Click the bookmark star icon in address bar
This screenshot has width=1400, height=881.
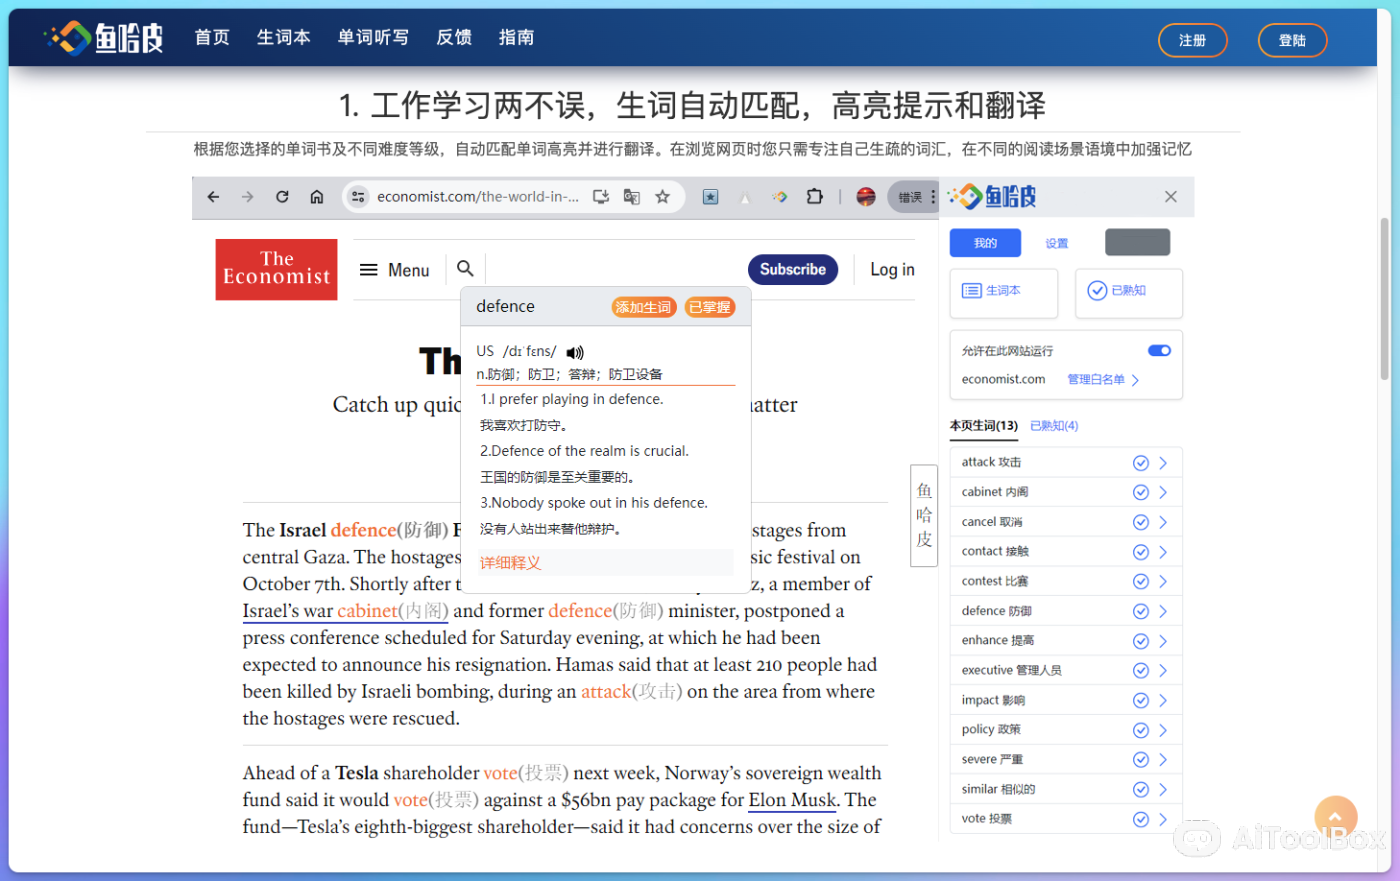[x=662, y=197]
